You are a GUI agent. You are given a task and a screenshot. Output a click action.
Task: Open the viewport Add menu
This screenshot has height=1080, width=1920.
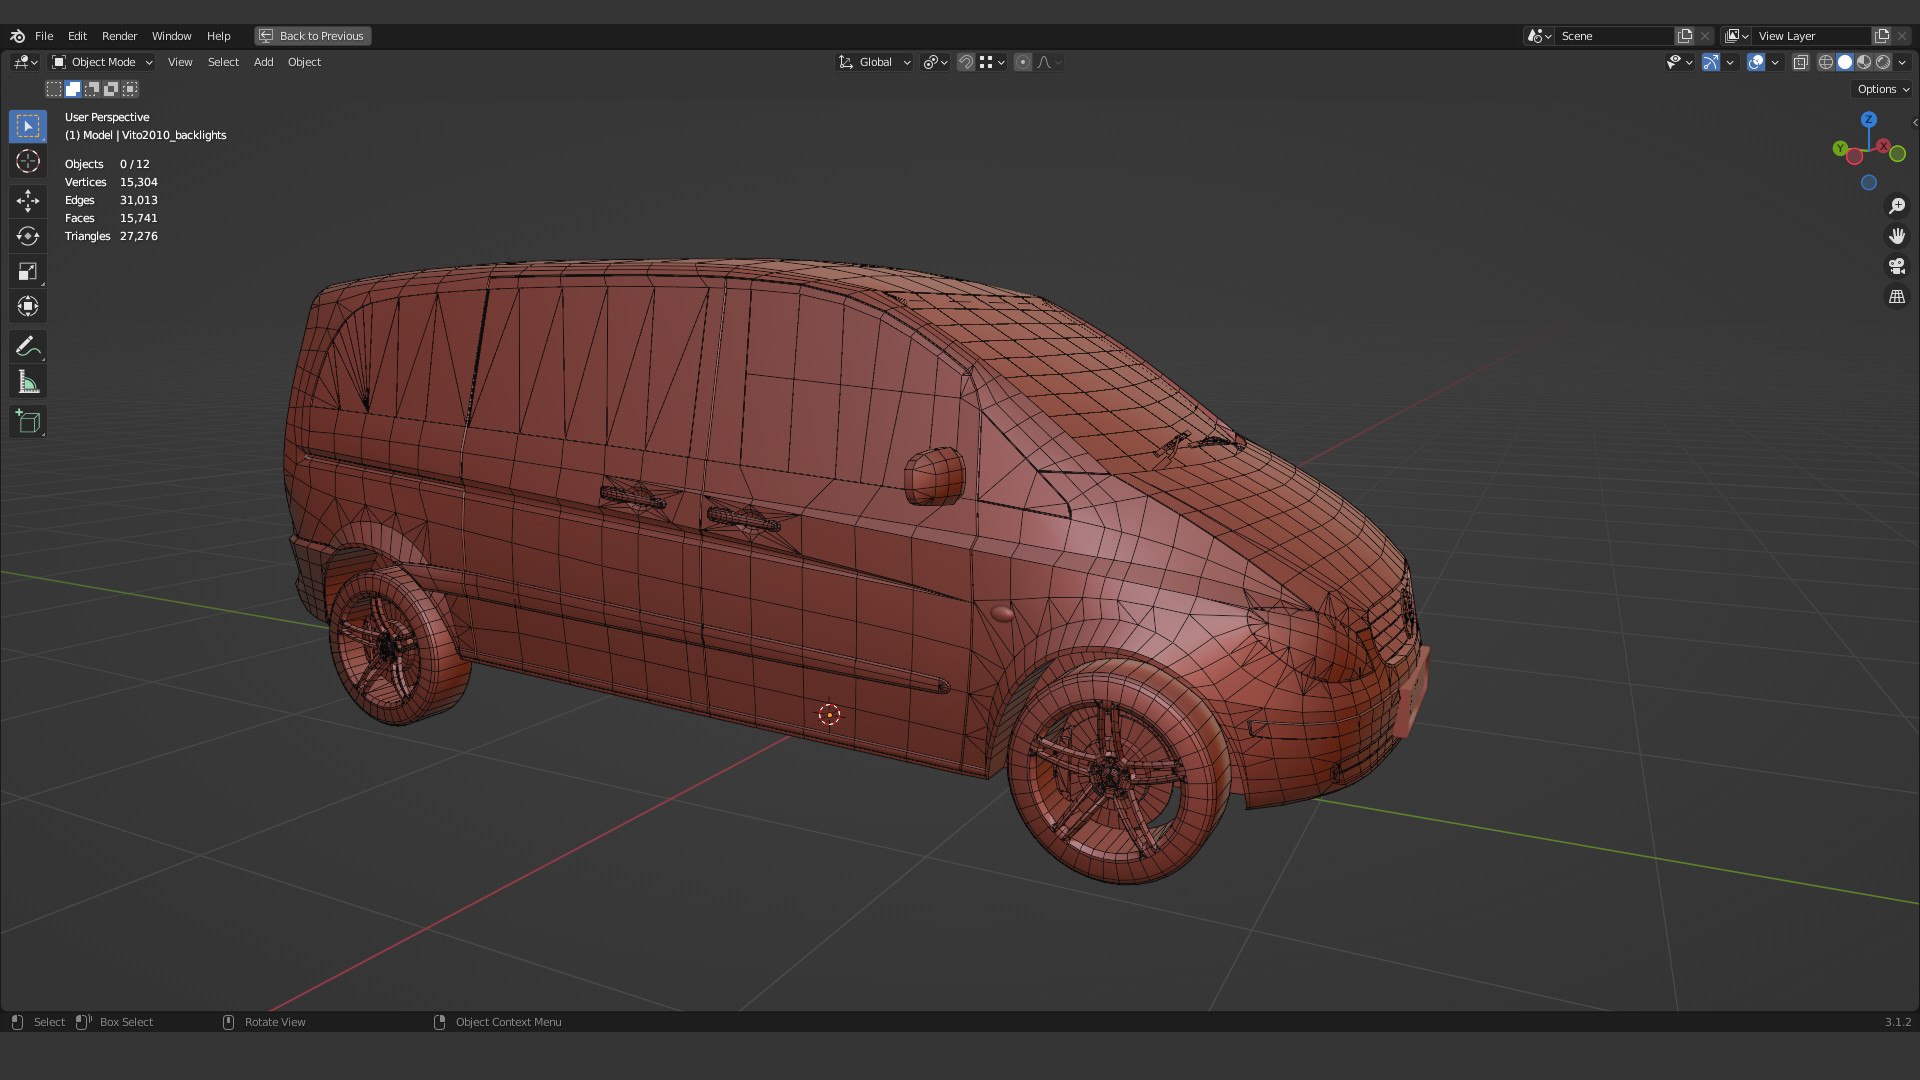point(263,62)
